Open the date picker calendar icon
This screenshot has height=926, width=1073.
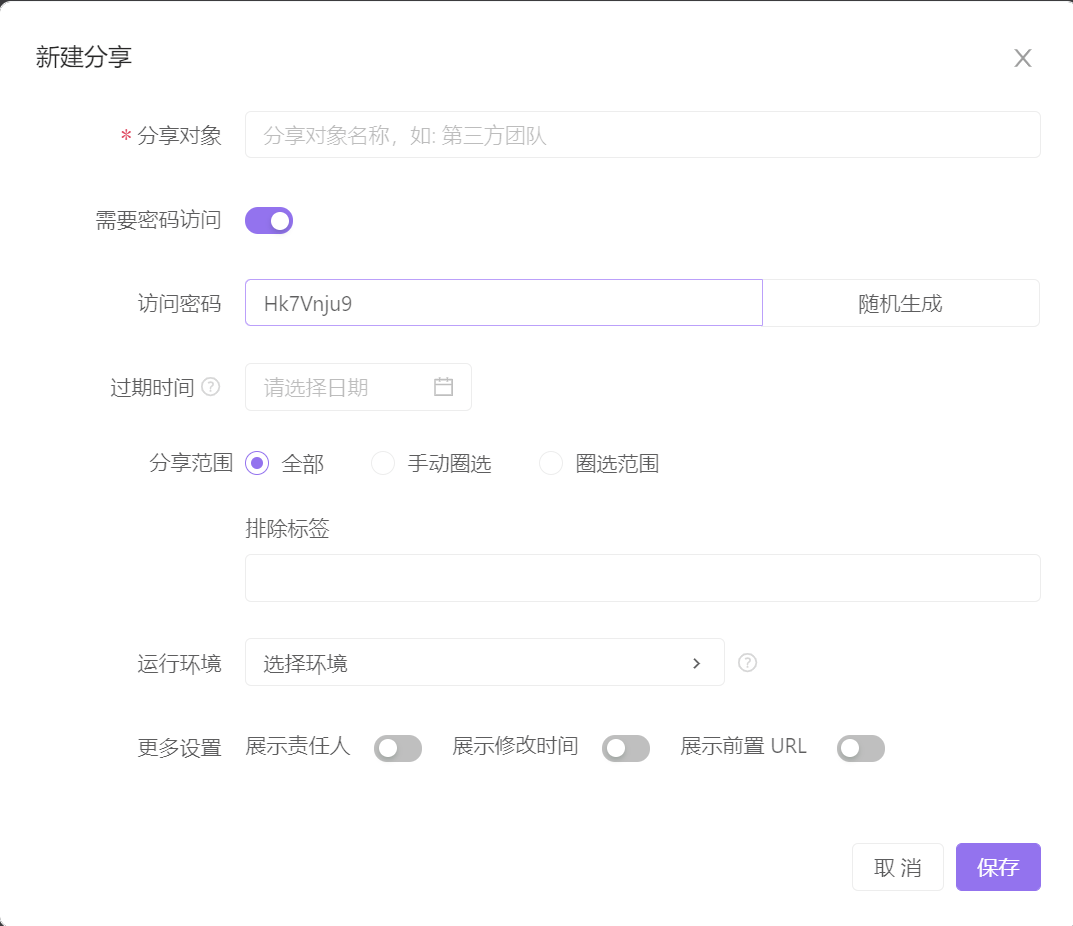click(x=444, y=387)
